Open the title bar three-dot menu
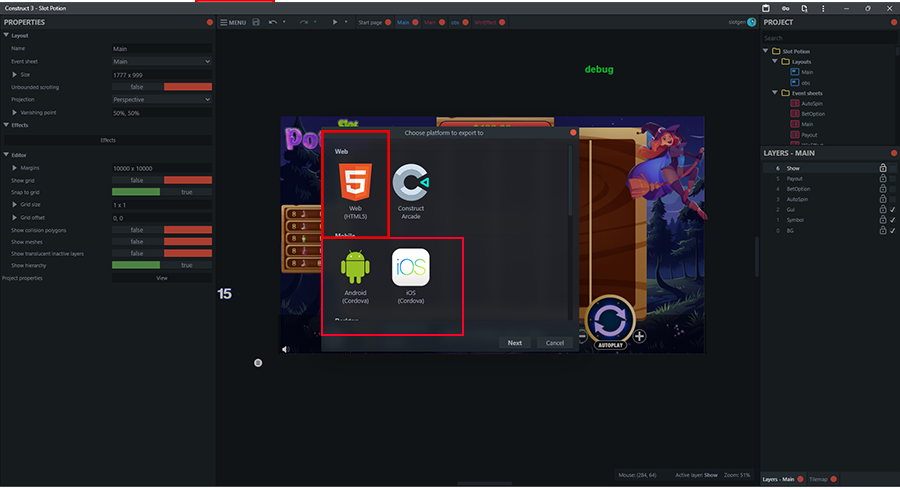This screenshot has width=900, height=489. [823, 9]
